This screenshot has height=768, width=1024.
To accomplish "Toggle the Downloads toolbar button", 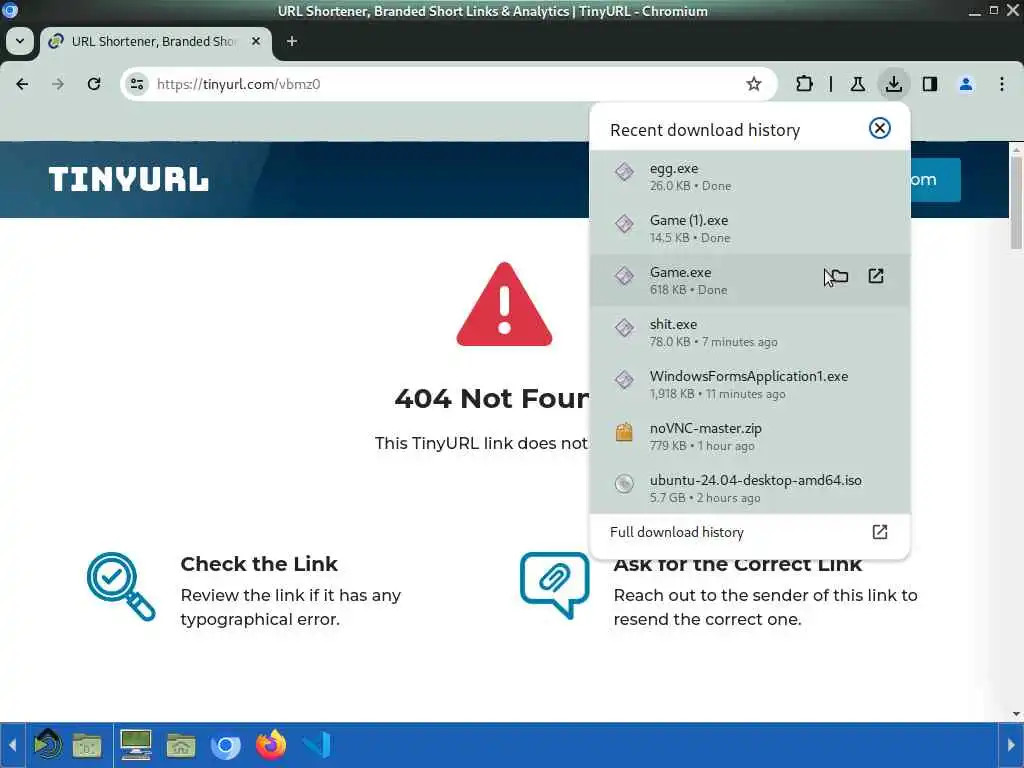I will pyautogui.click(x=893, y=84).
